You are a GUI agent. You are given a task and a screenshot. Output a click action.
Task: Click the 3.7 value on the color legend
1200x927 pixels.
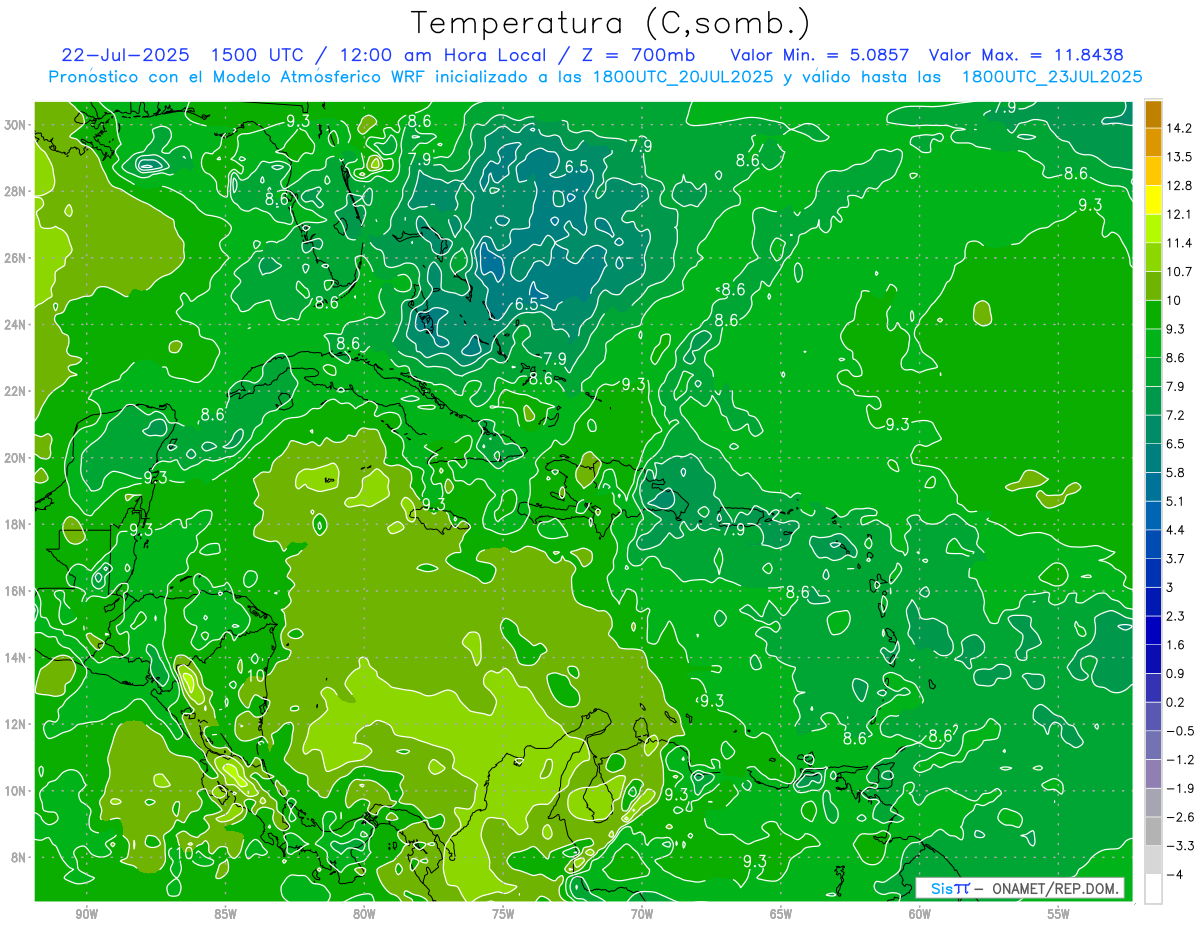point(1175,558)
